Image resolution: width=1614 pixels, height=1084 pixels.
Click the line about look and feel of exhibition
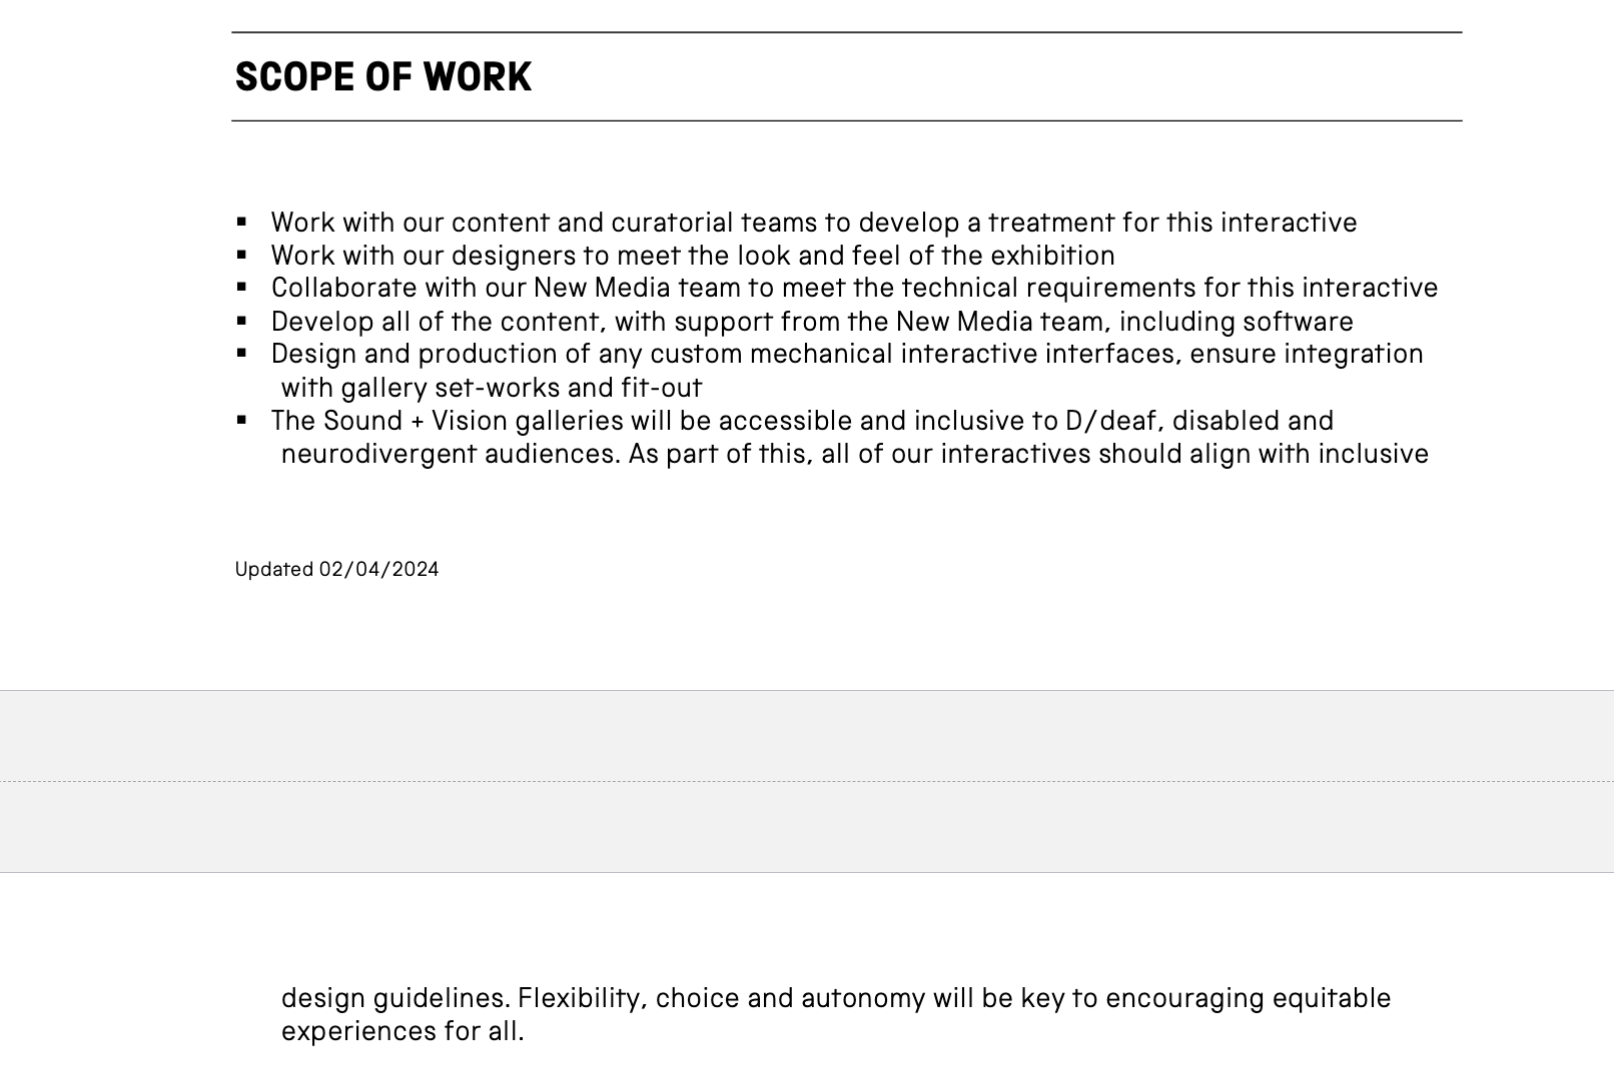(x=692, y=255)
